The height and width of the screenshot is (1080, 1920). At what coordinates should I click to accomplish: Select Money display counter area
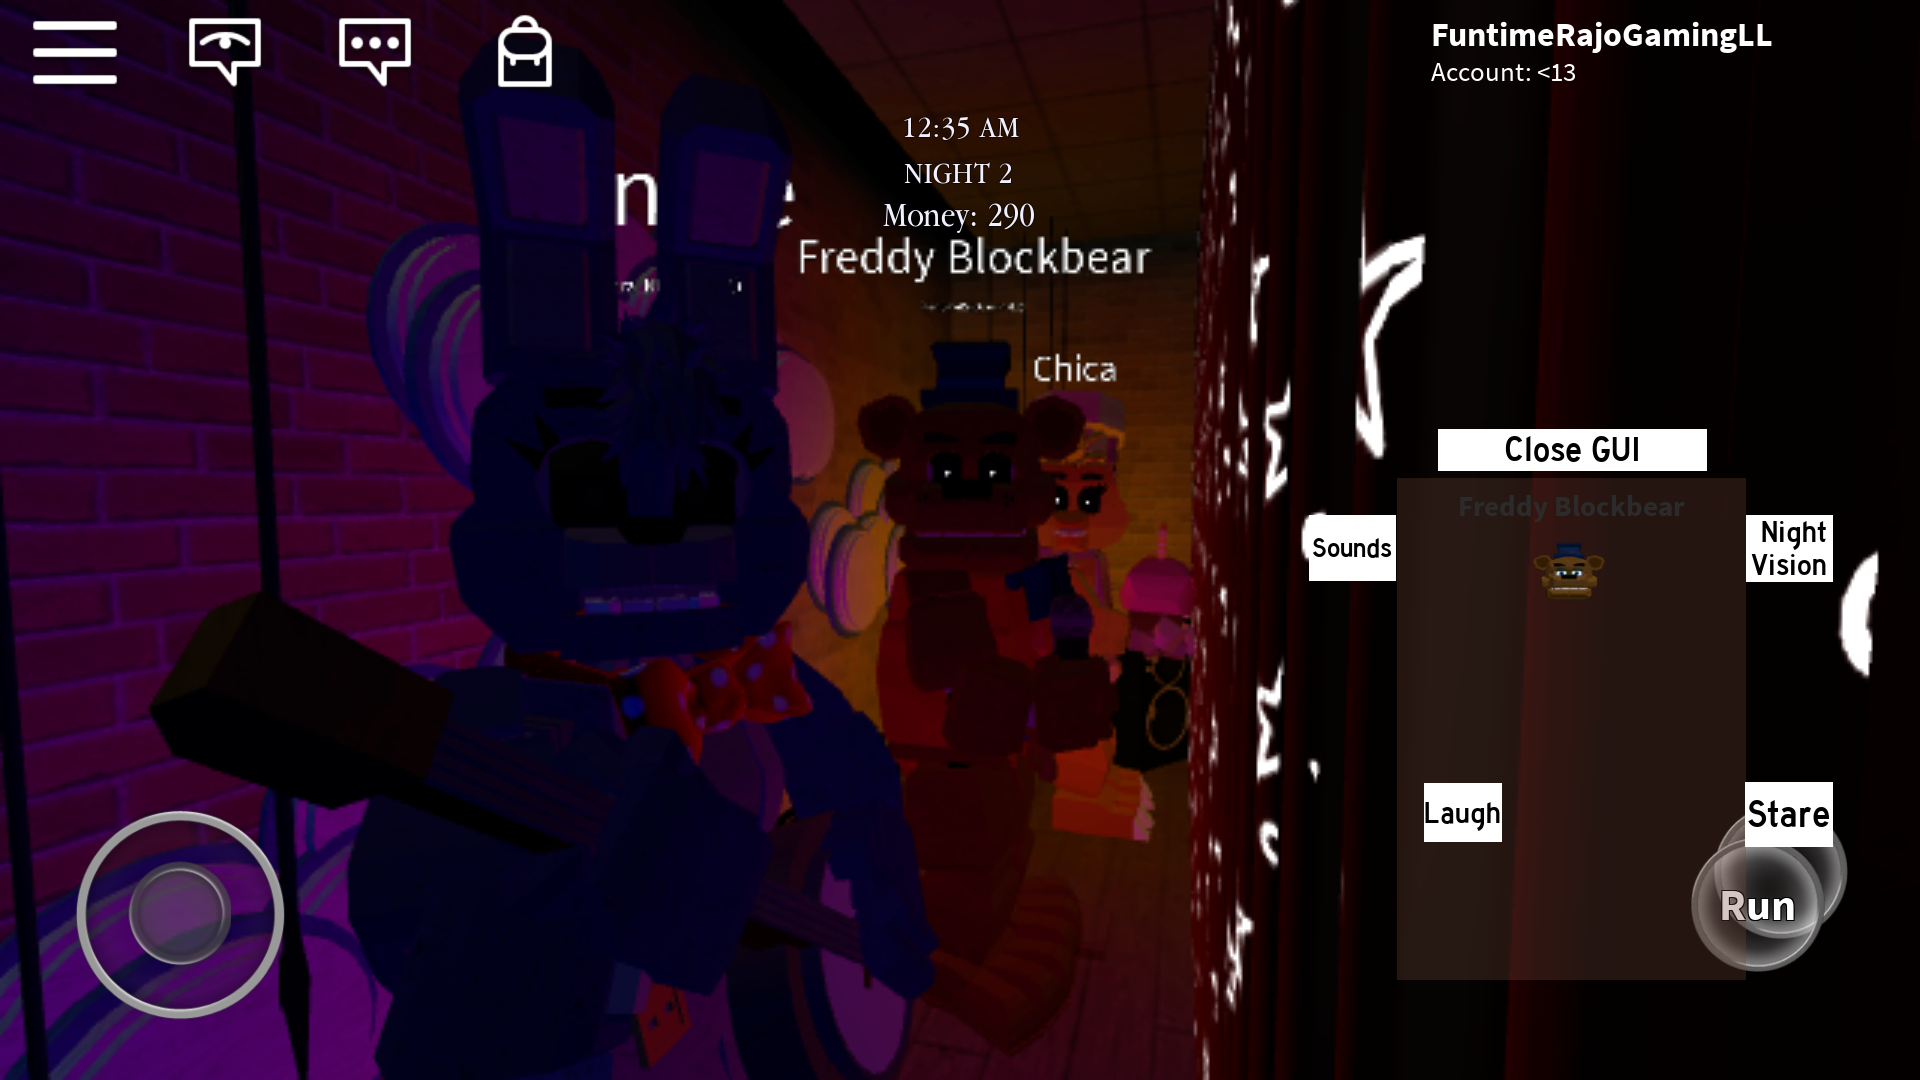pos(957,215)
